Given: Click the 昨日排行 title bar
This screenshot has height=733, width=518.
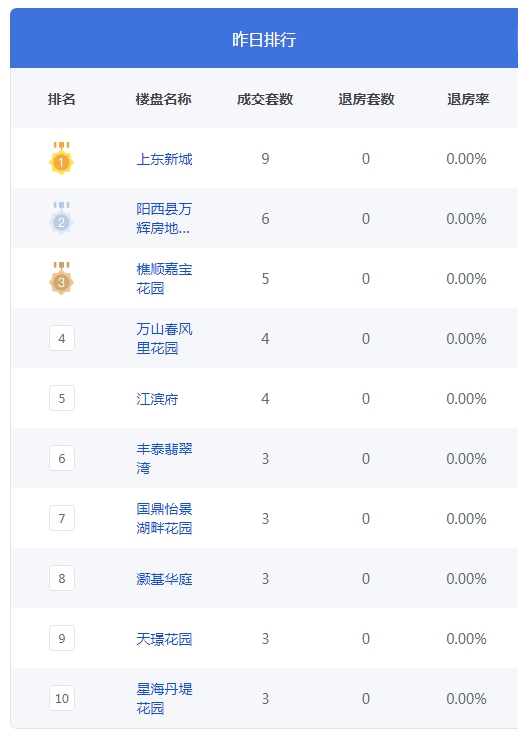Looking at the screenshot, I should pyautogui.click(x=264, y=39).
